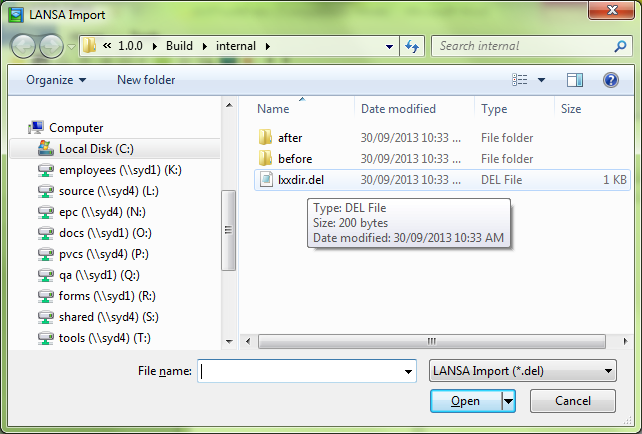Select the pvcs (P:) network drive
The height and width of the screenshot is (434, 642).
pyautogui.click(x=104, y=254)
